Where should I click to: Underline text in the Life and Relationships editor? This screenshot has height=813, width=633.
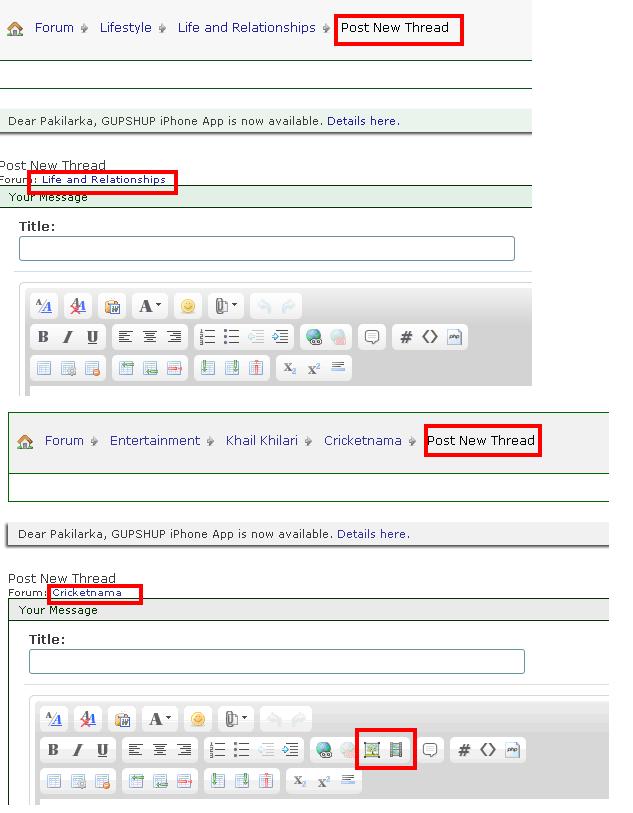[x=92, y=337]
